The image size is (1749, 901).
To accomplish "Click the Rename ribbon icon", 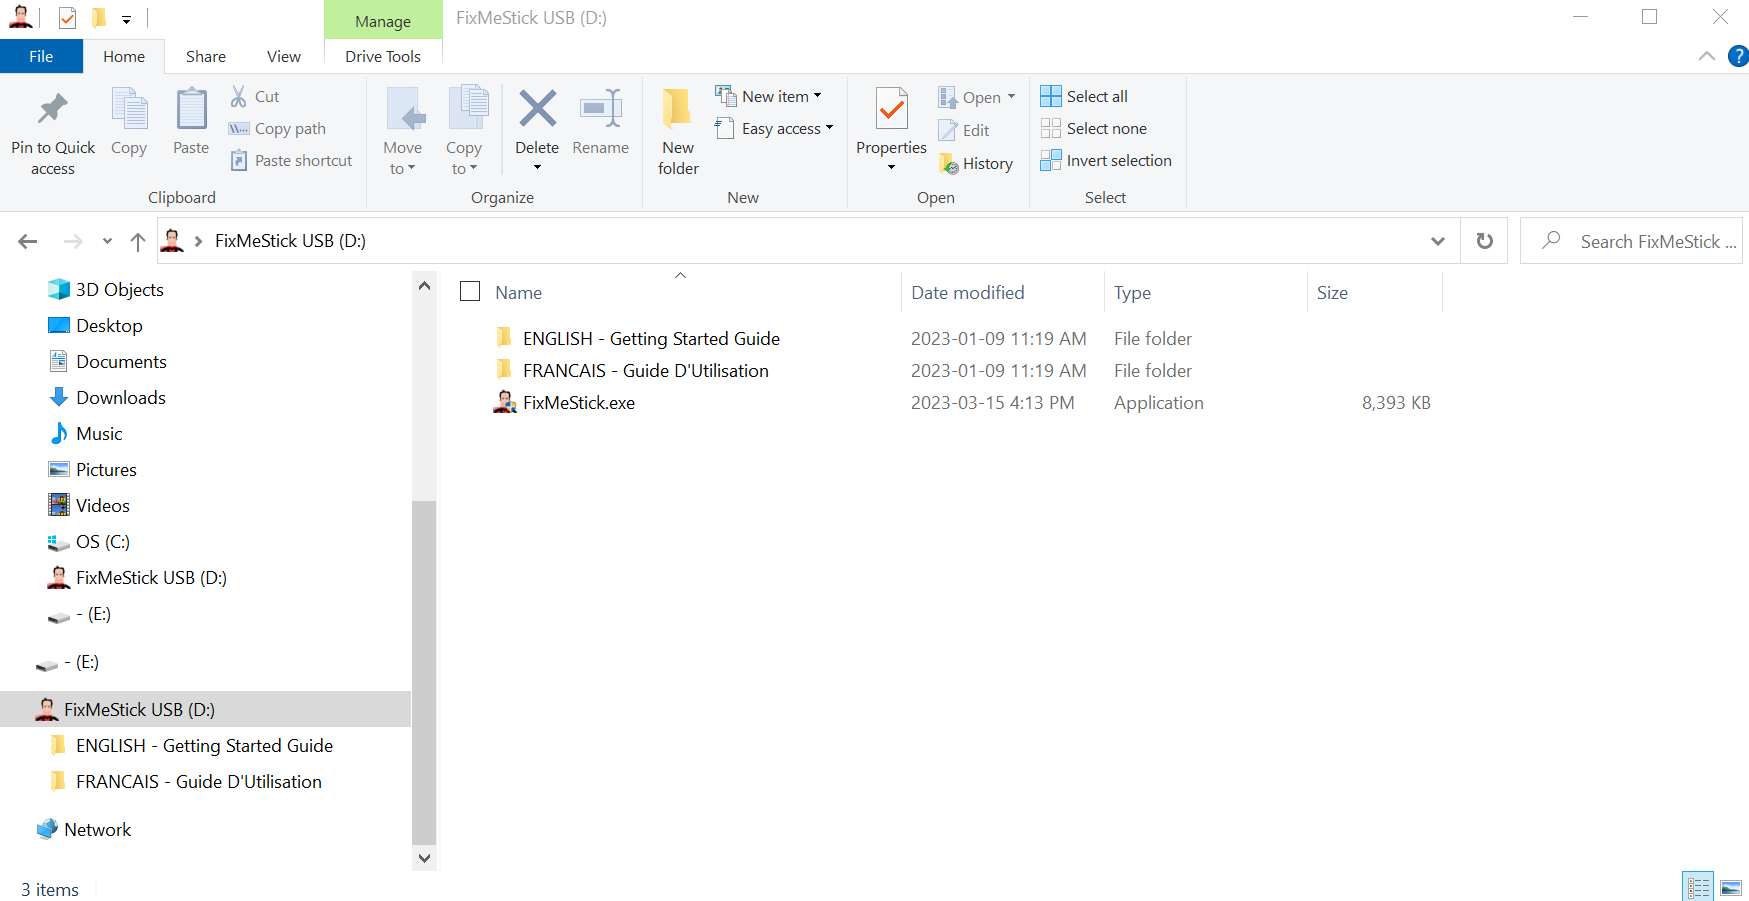I will 601,109.
